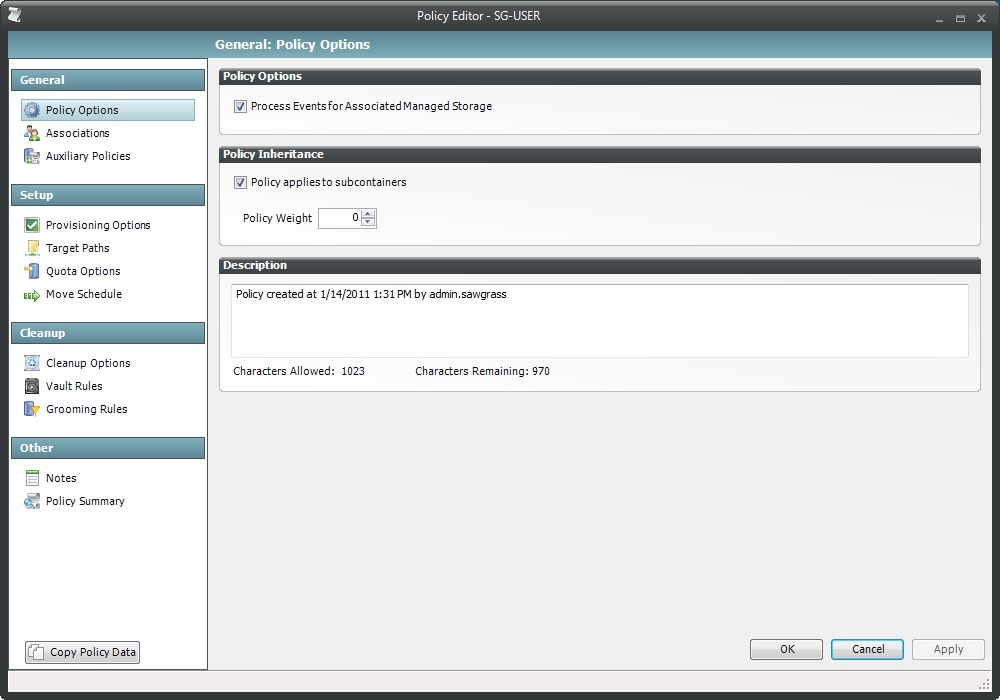Viewport: 1000px width, 700px height.
Task: Click inside the Description text box
Action: click(x=599, y=321)
